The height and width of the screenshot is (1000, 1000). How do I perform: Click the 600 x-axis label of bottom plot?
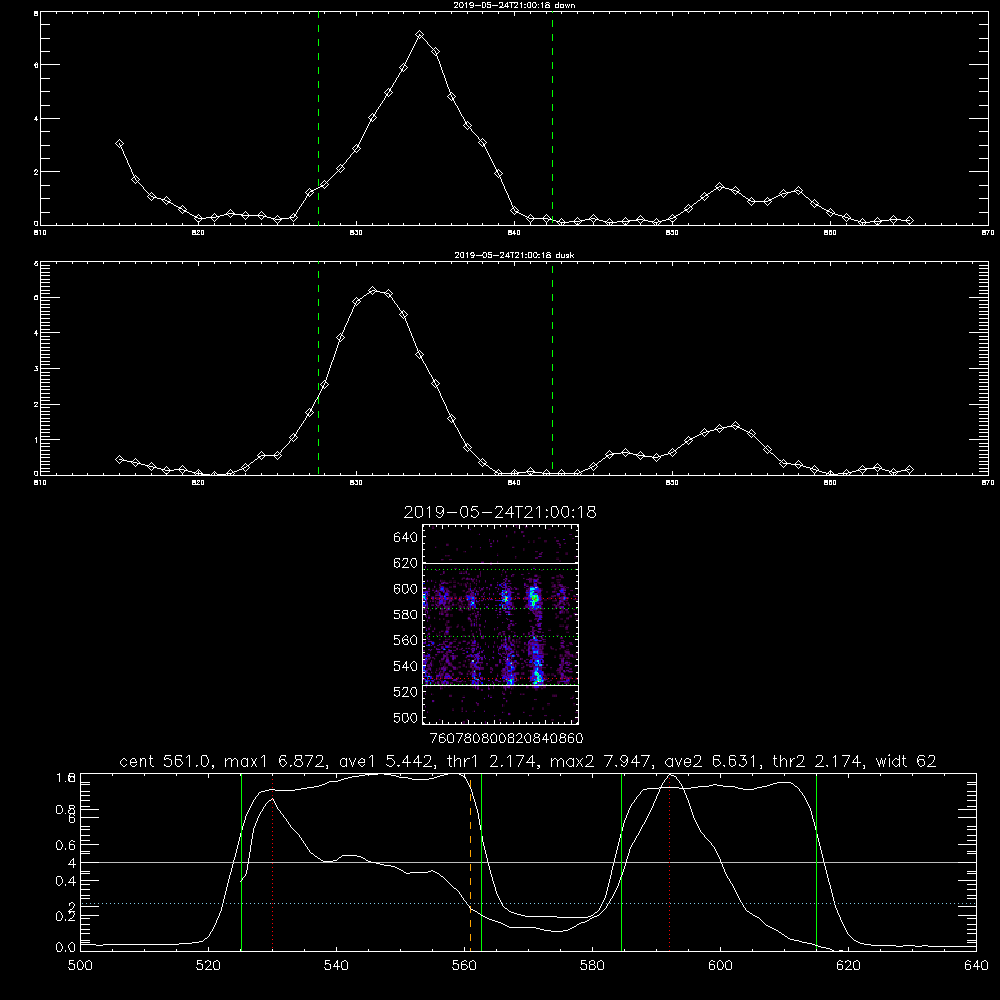click(720, 966)
